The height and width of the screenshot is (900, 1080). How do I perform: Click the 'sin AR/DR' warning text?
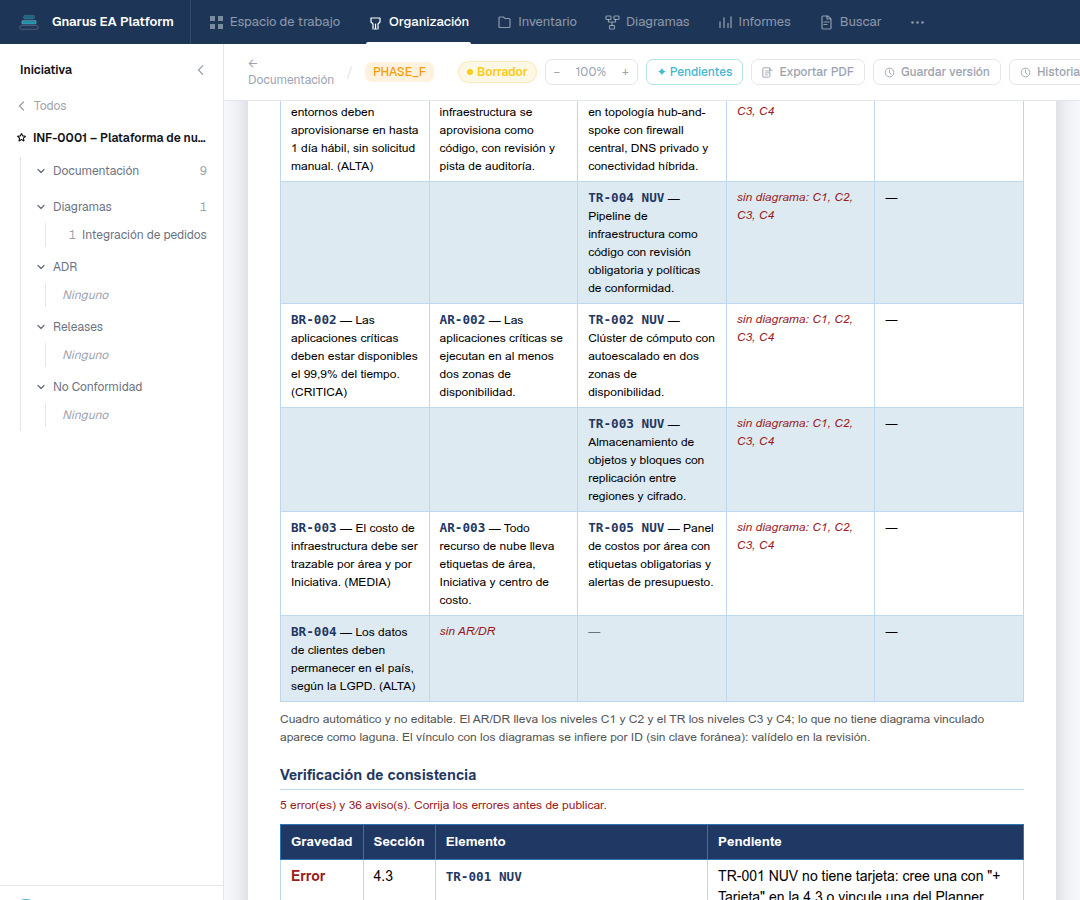[x=467, y=631]
